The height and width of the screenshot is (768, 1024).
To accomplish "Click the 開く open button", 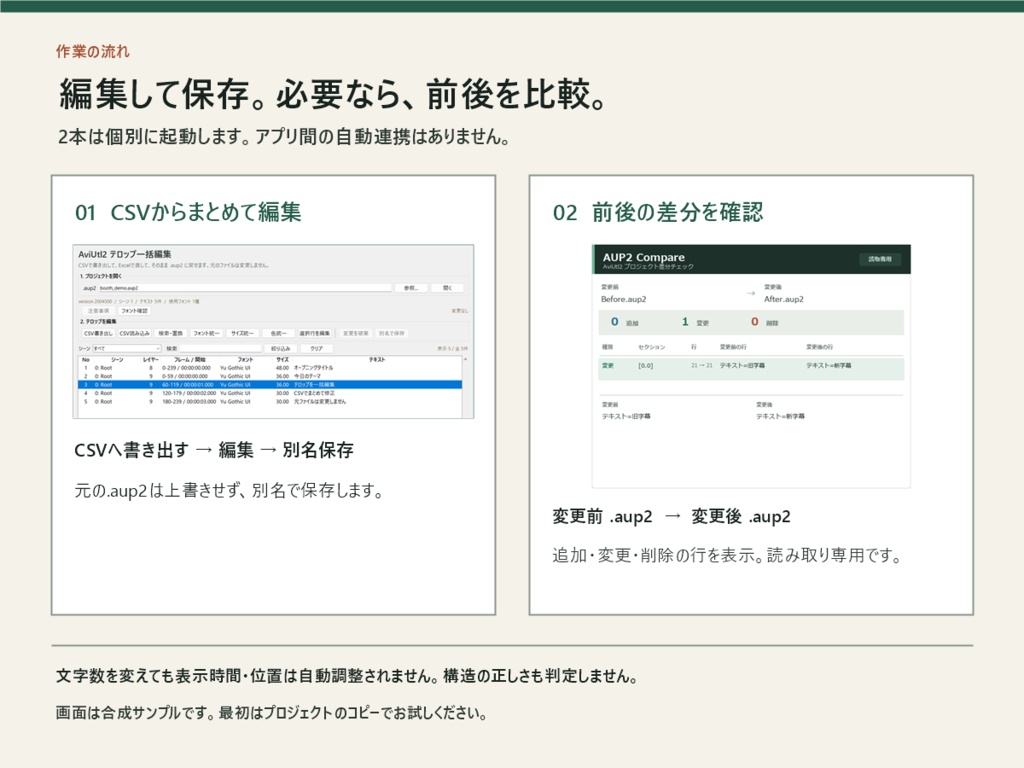I will coord(447,288).
